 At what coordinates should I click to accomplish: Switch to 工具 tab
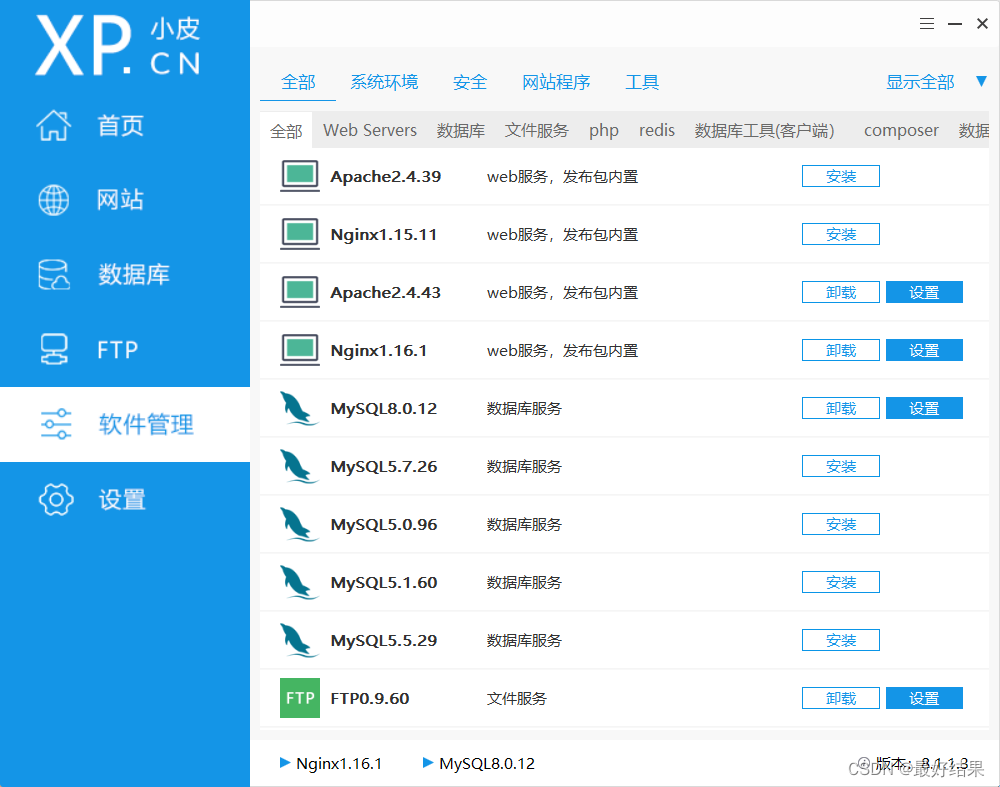tap(642, 82)
